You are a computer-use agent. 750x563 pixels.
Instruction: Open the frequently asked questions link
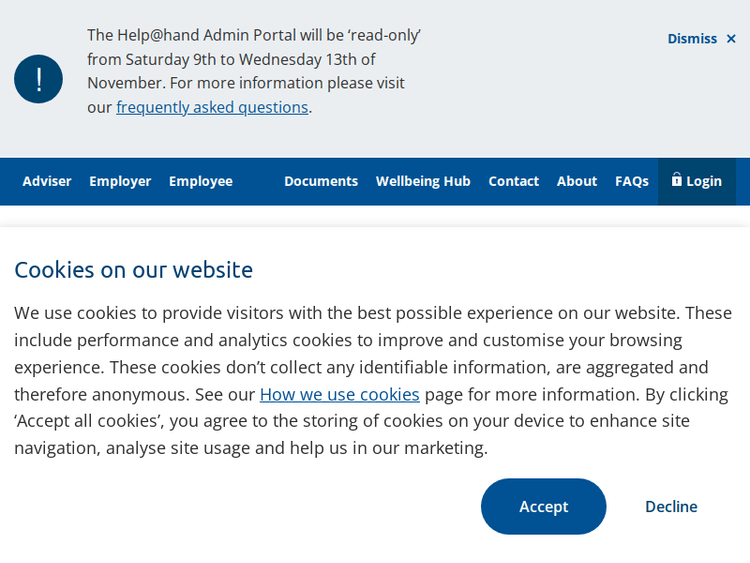pyautogui.click(x=212, y=107)
